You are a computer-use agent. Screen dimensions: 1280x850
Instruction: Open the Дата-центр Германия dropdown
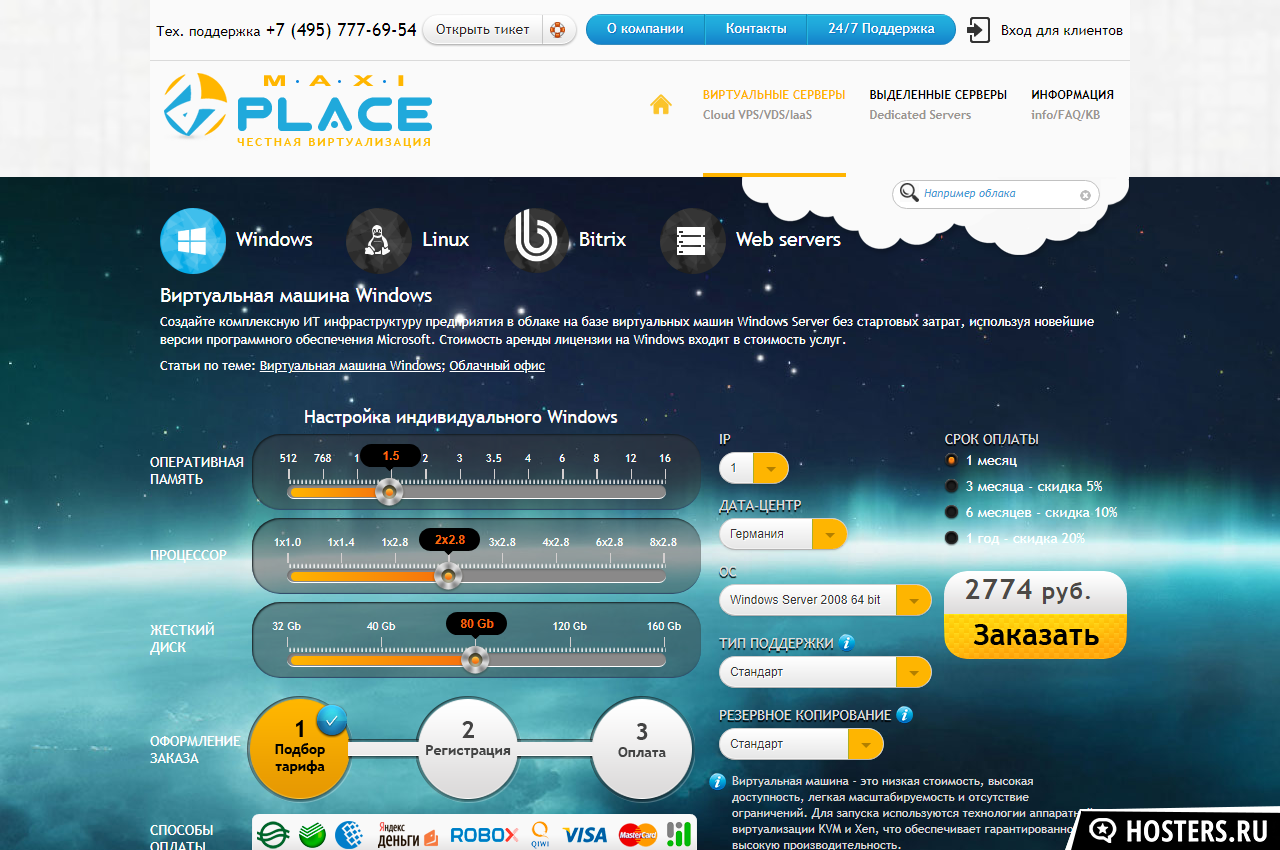tap(783, 534)
